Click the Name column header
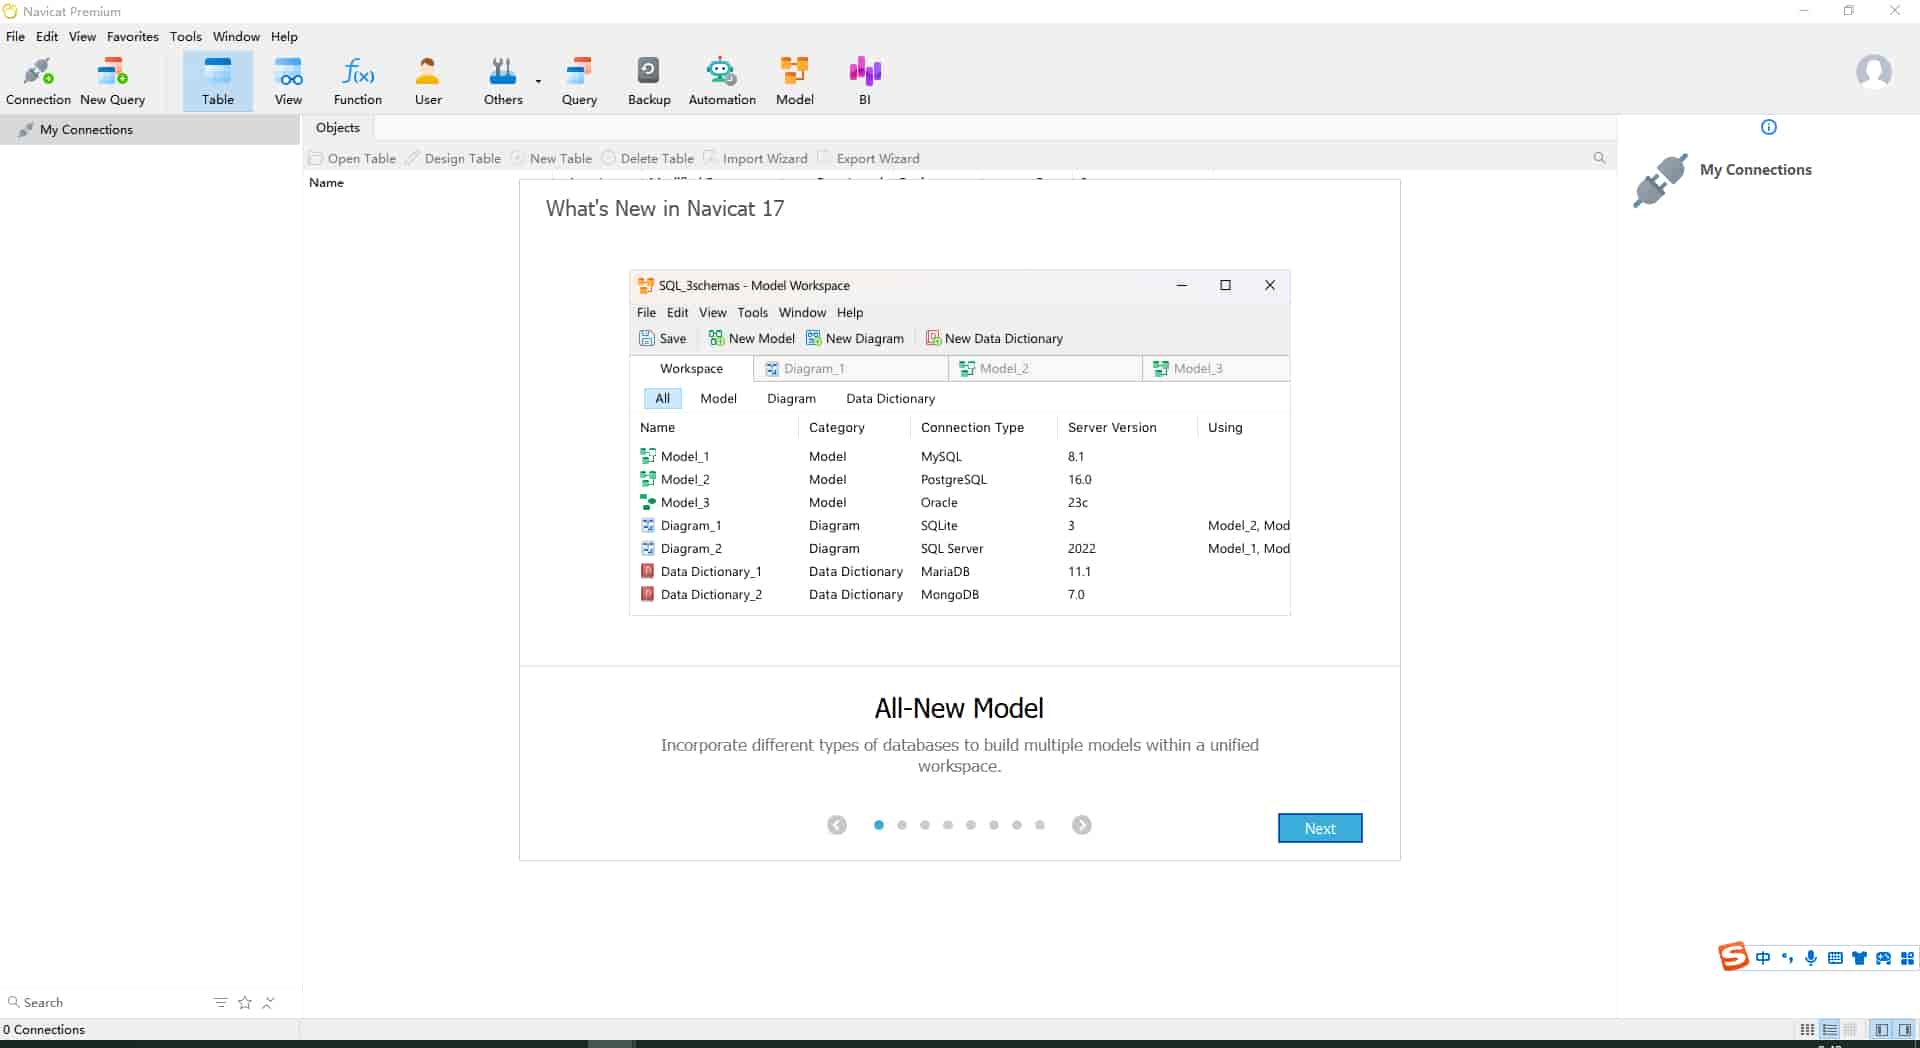The height and width of the screenshot is (1048, 1920). (326, 182)
